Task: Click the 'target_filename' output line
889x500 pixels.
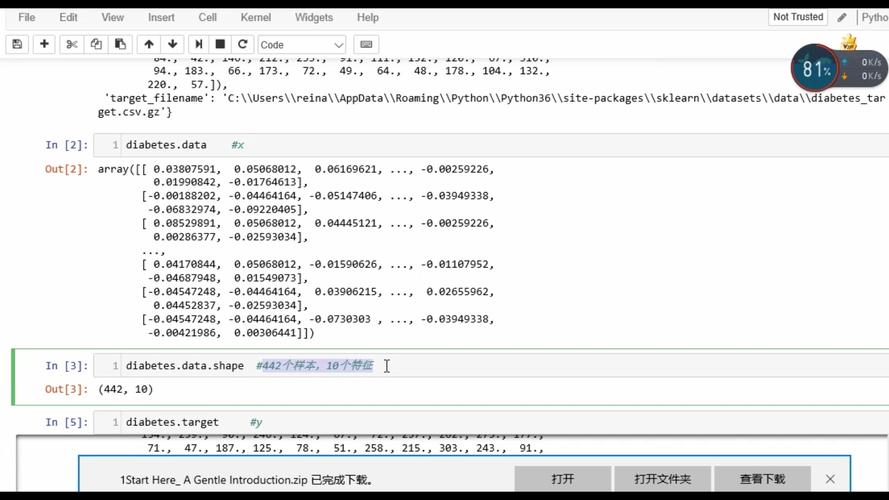Action: [x=493, y=105]
